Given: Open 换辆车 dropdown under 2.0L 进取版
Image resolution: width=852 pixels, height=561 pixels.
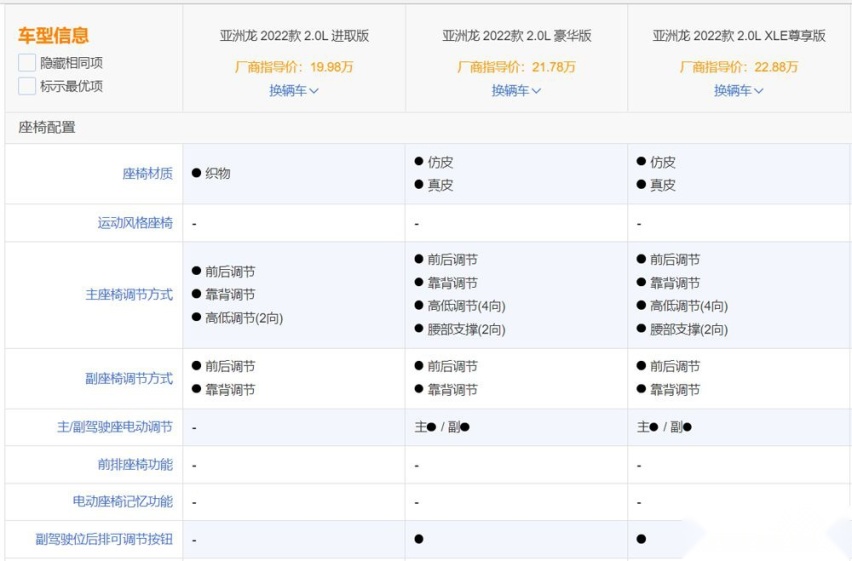Looking at the screenshot, I should (x=294, y=90).
